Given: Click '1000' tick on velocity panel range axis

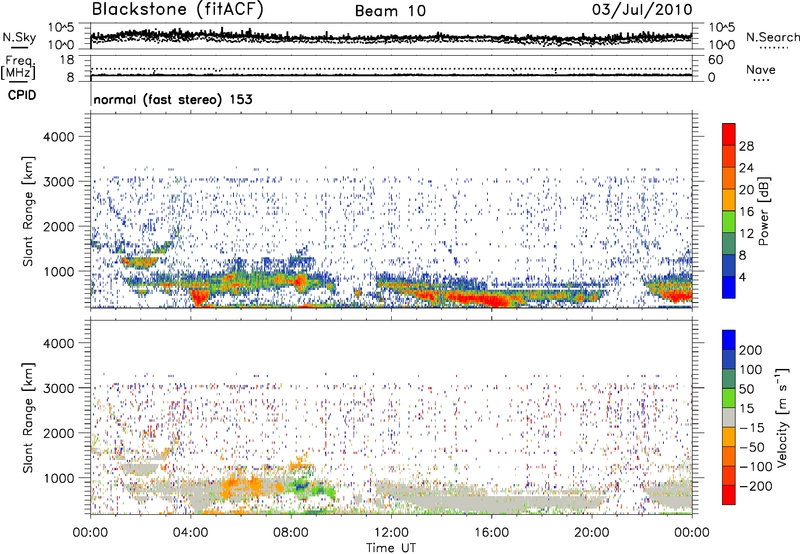Looking at the screenshot, I should pyautogui.click(x=58, y=478).
